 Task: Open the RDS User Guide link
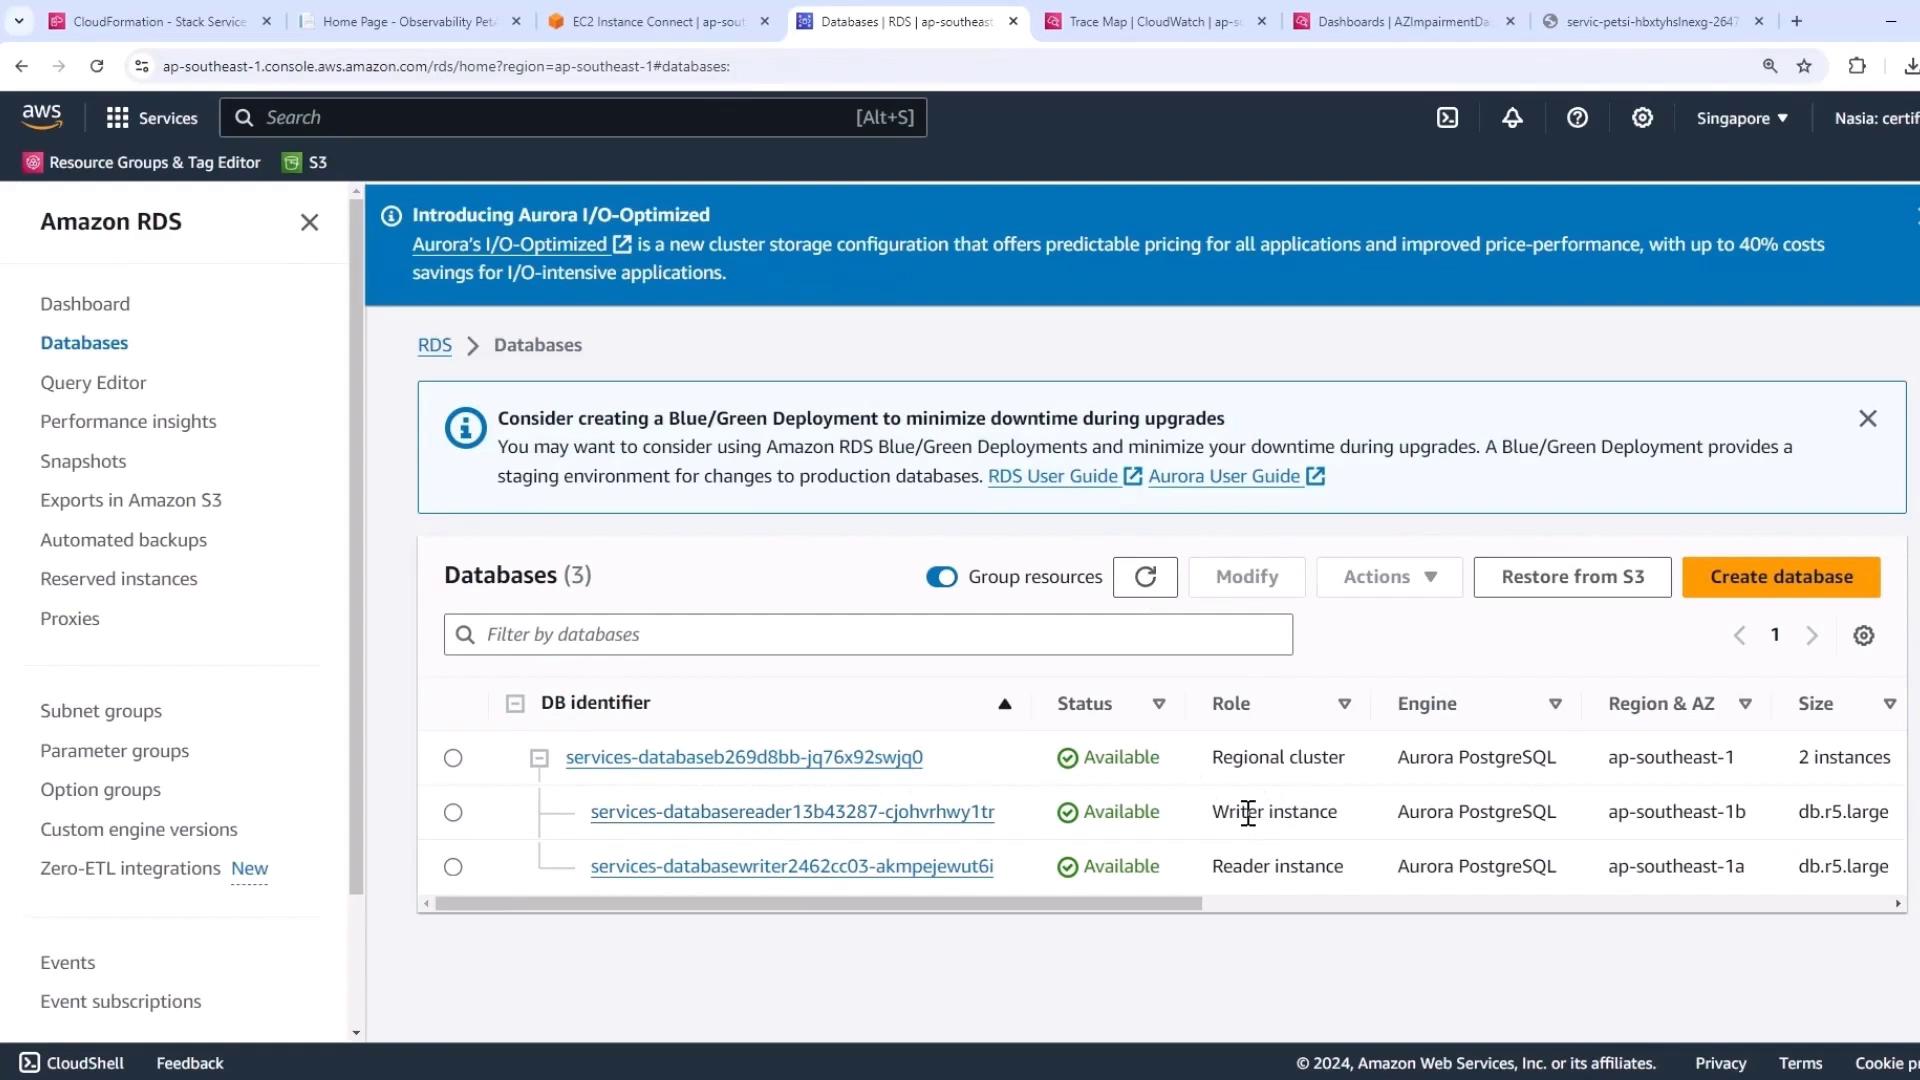1064,477
